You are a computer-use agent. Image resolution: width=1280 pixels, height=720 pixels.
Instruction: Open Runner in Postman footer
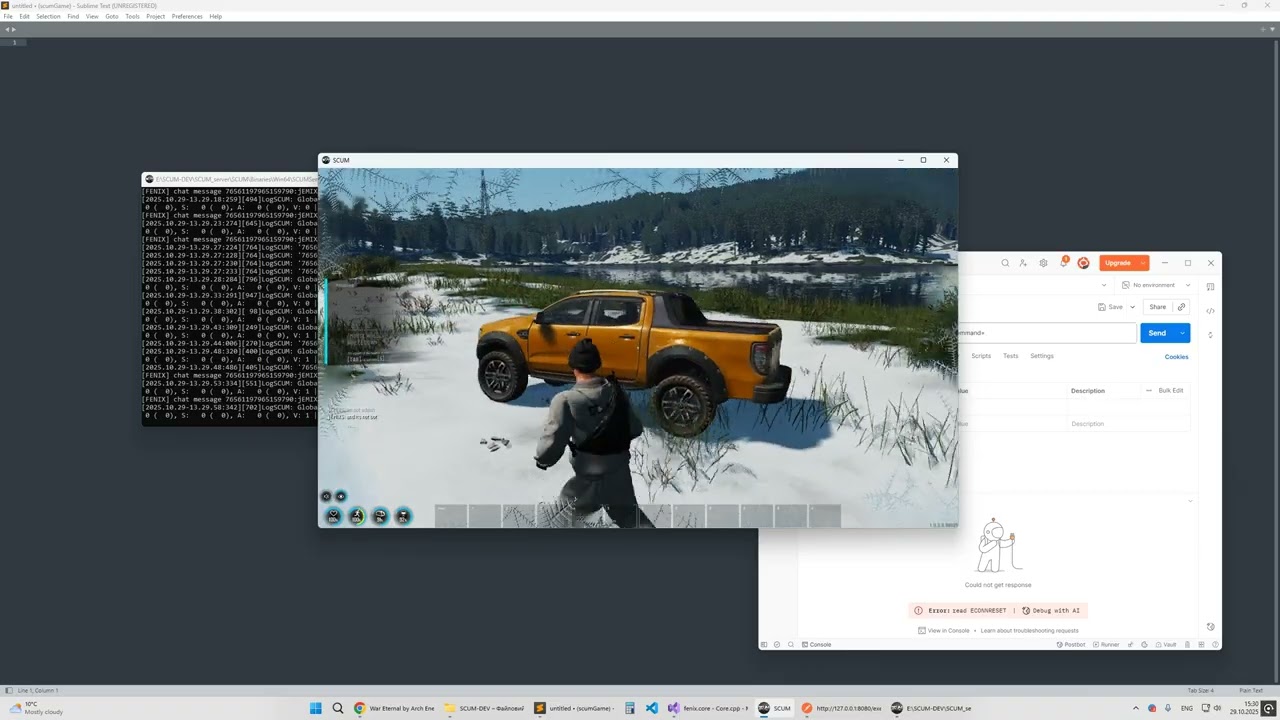point(1106,645)
